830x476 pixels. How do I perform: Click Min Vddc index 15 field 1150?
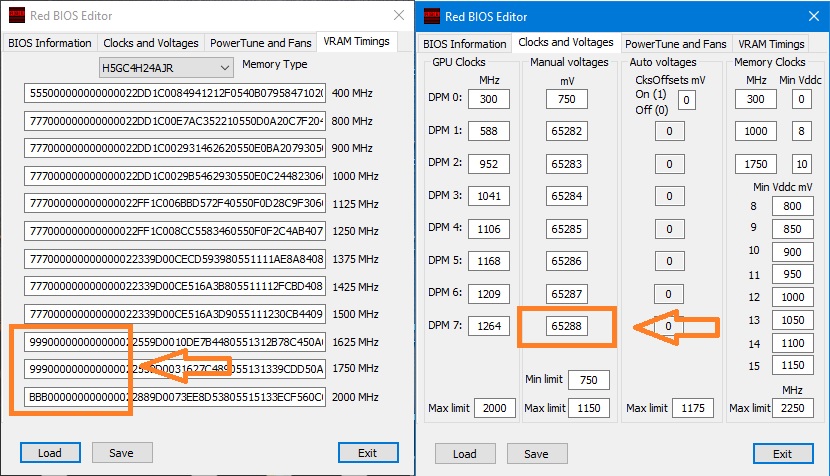pyautogui.click(x=792, y=365)
